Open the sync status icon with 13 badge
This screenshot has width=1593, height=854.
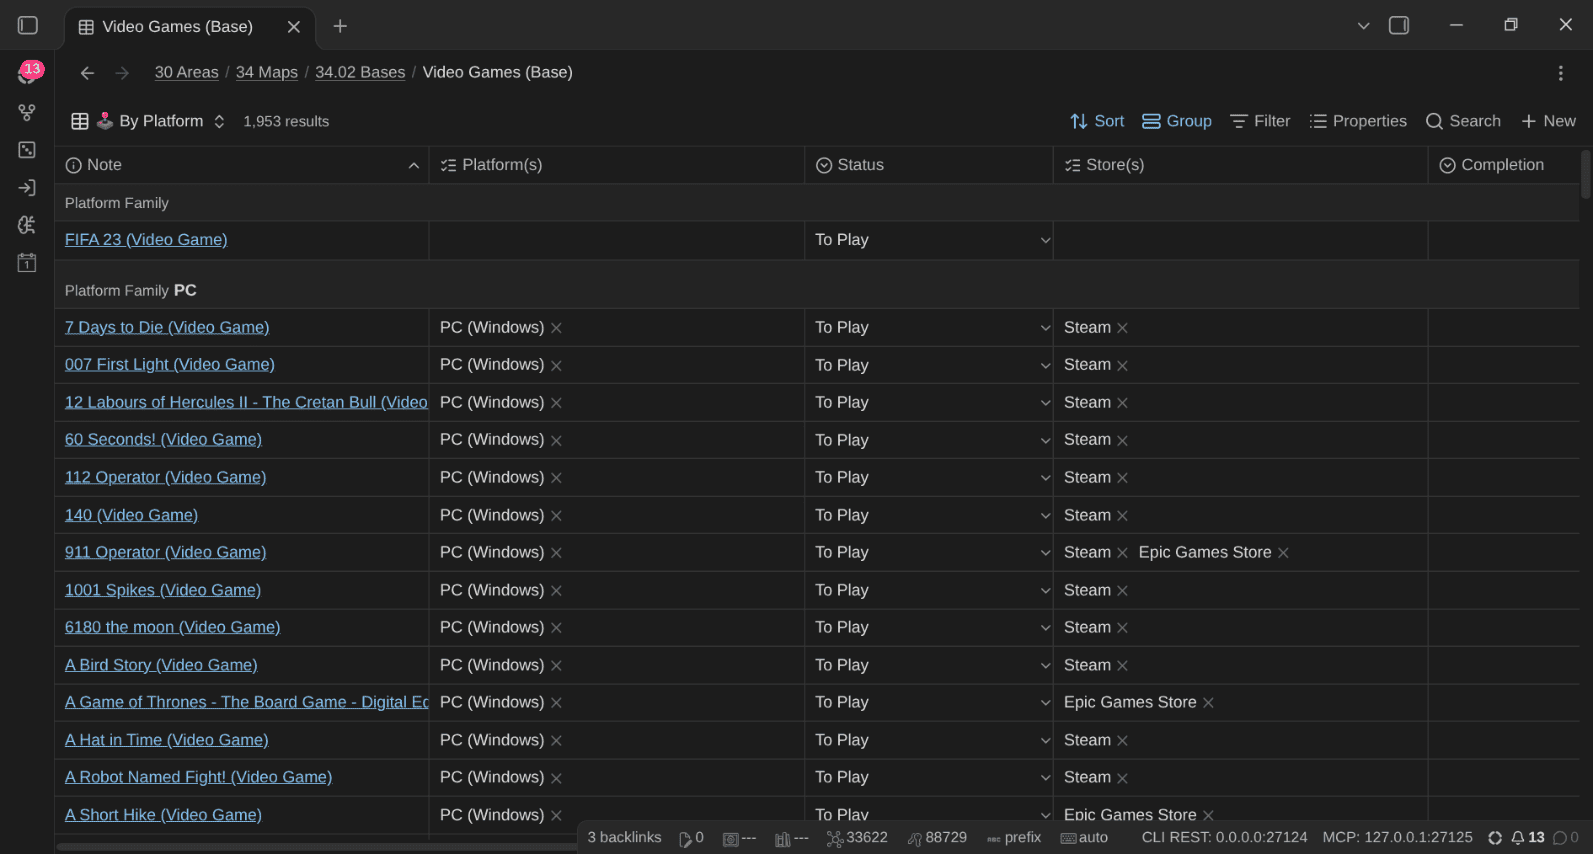coord(28,73)
